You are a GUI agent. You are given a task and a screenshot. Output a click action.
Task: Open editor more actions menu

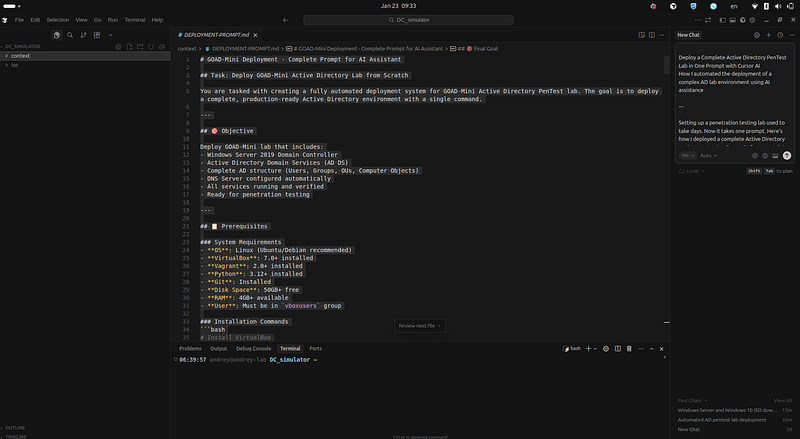click(662, 35)
